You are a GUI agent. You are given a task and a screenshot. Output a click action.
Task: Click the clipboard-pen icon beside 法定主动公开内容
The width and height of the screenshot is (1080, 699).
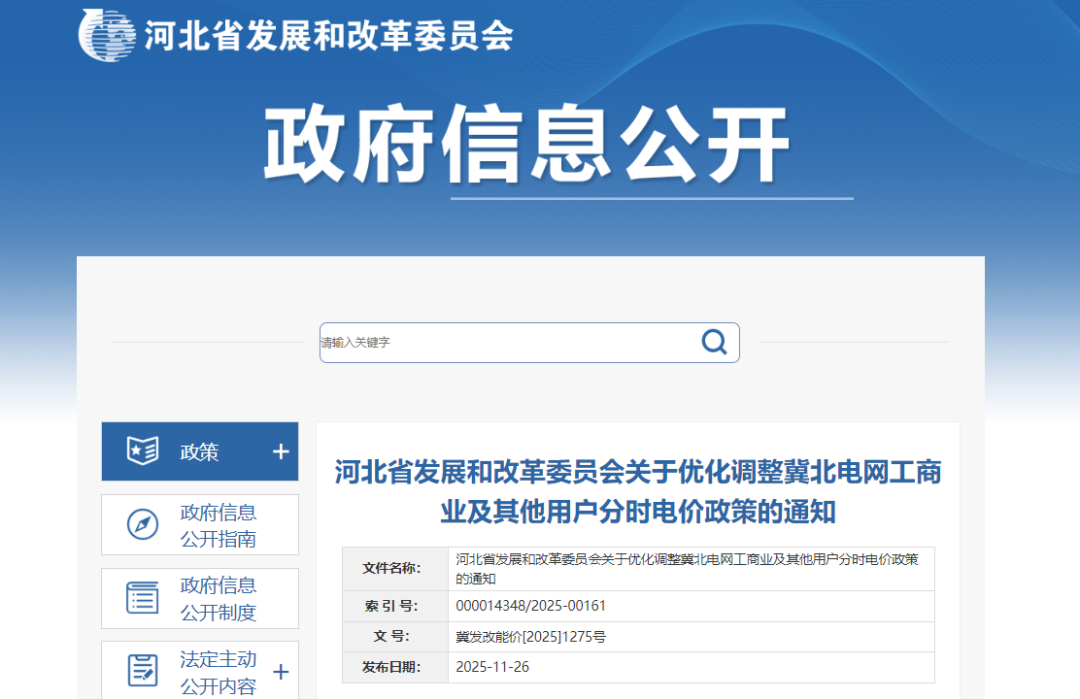coord(143,670)
